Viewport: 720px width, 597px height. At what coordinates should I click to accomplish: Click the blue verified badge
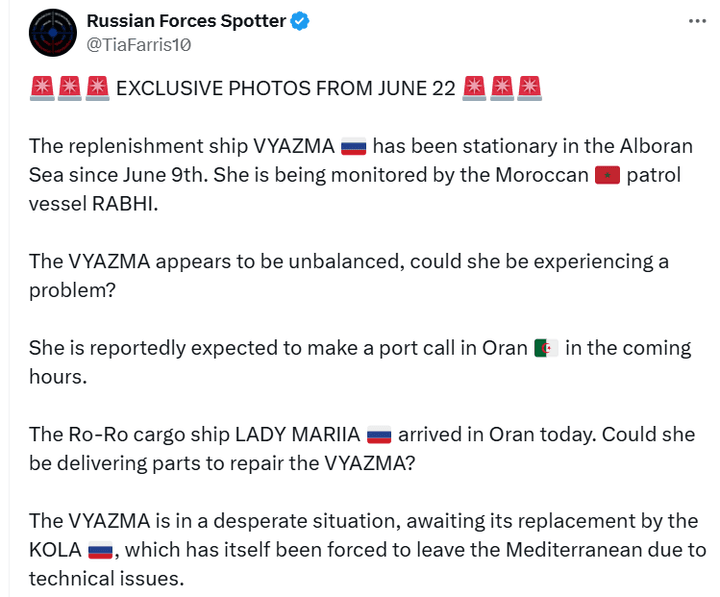tap(300, 21)
